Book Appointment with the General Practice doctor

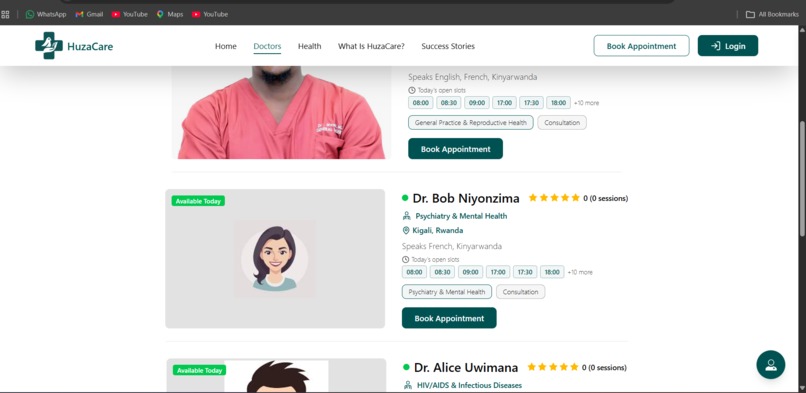coord(455,148)
